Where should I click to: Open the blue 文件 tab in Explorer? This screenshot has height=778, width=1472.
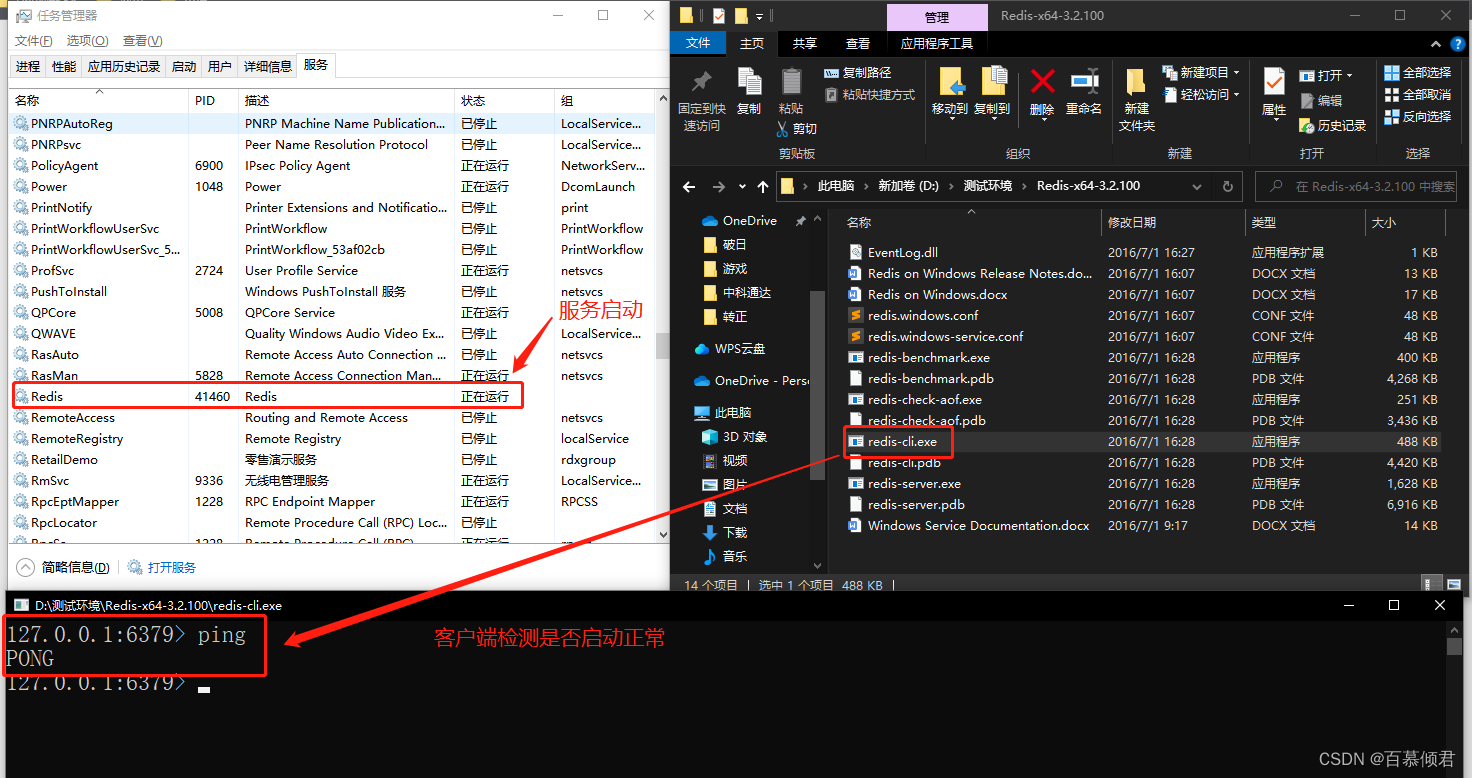698,44
